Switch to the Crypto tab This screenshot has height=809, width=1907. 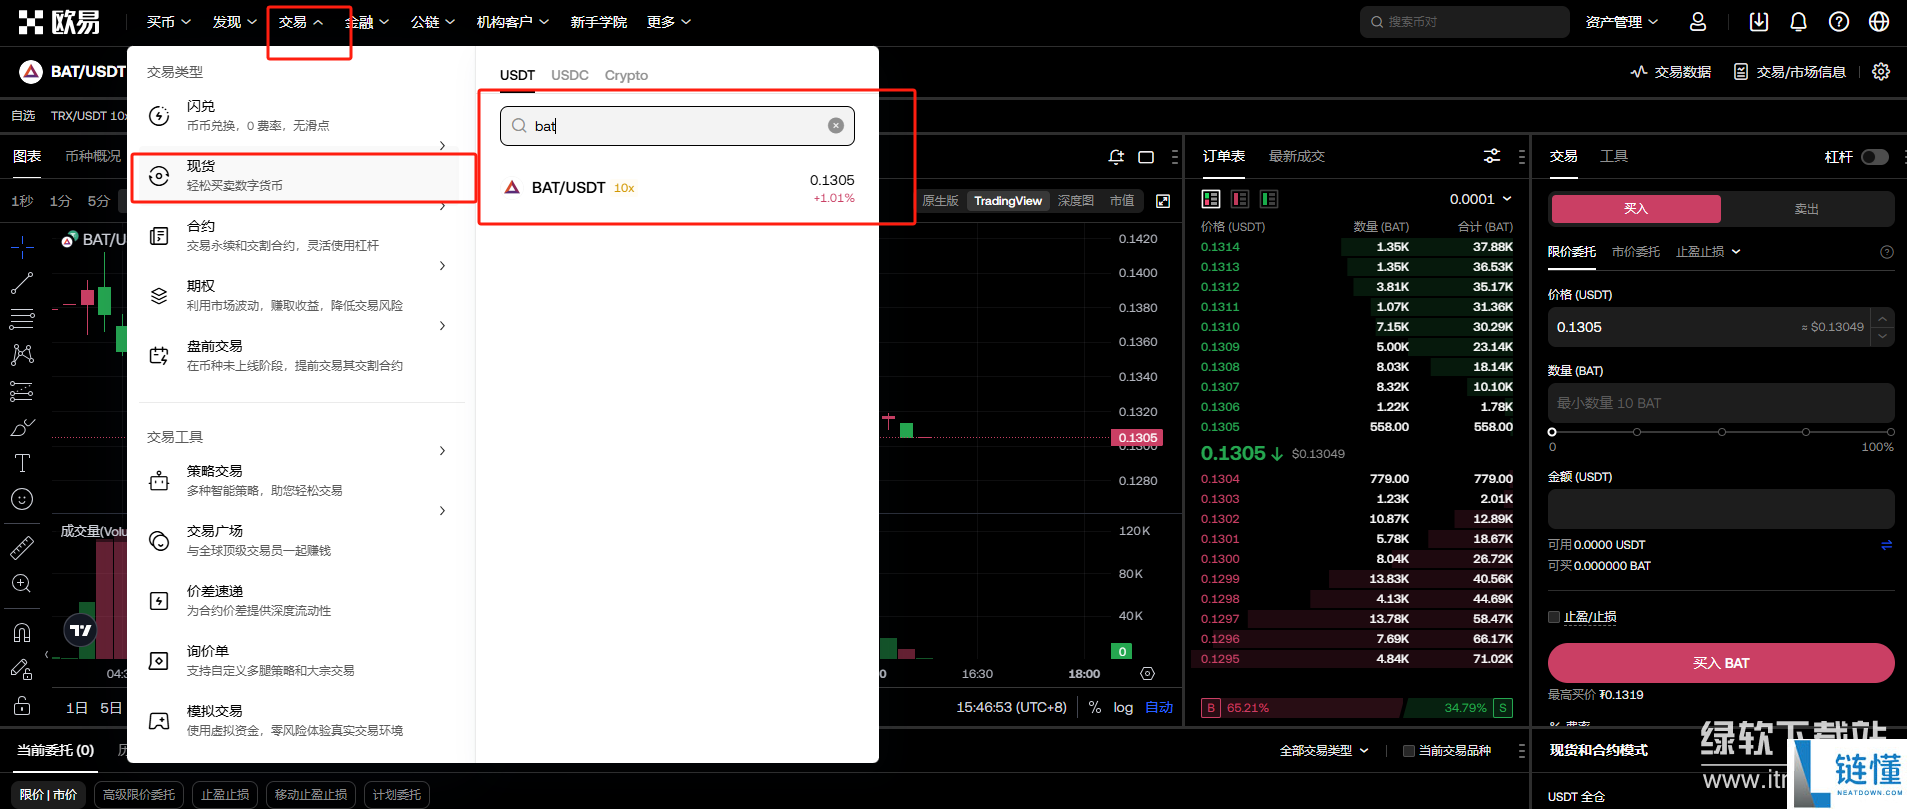[626, 75]
